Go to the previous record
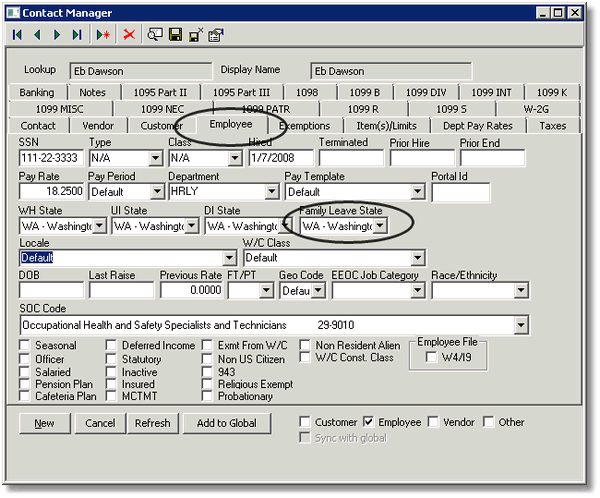 point(37,35)
